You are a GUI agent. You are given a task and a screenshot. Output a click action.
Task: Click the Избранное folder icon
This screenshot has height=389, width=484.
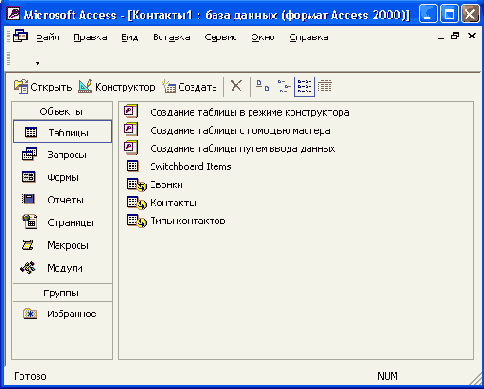point(30,314)
